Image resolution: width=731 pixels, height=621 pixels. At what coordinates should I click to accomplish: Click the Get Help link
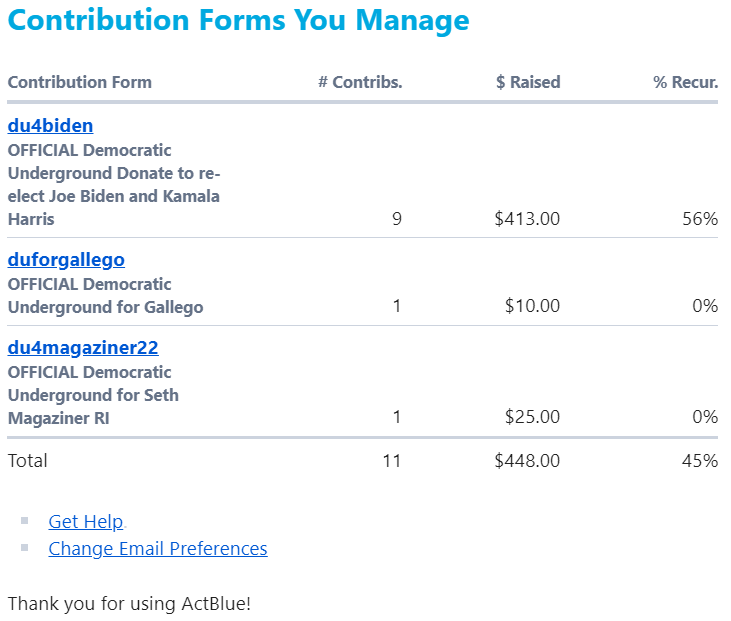(x=86, y=521)
